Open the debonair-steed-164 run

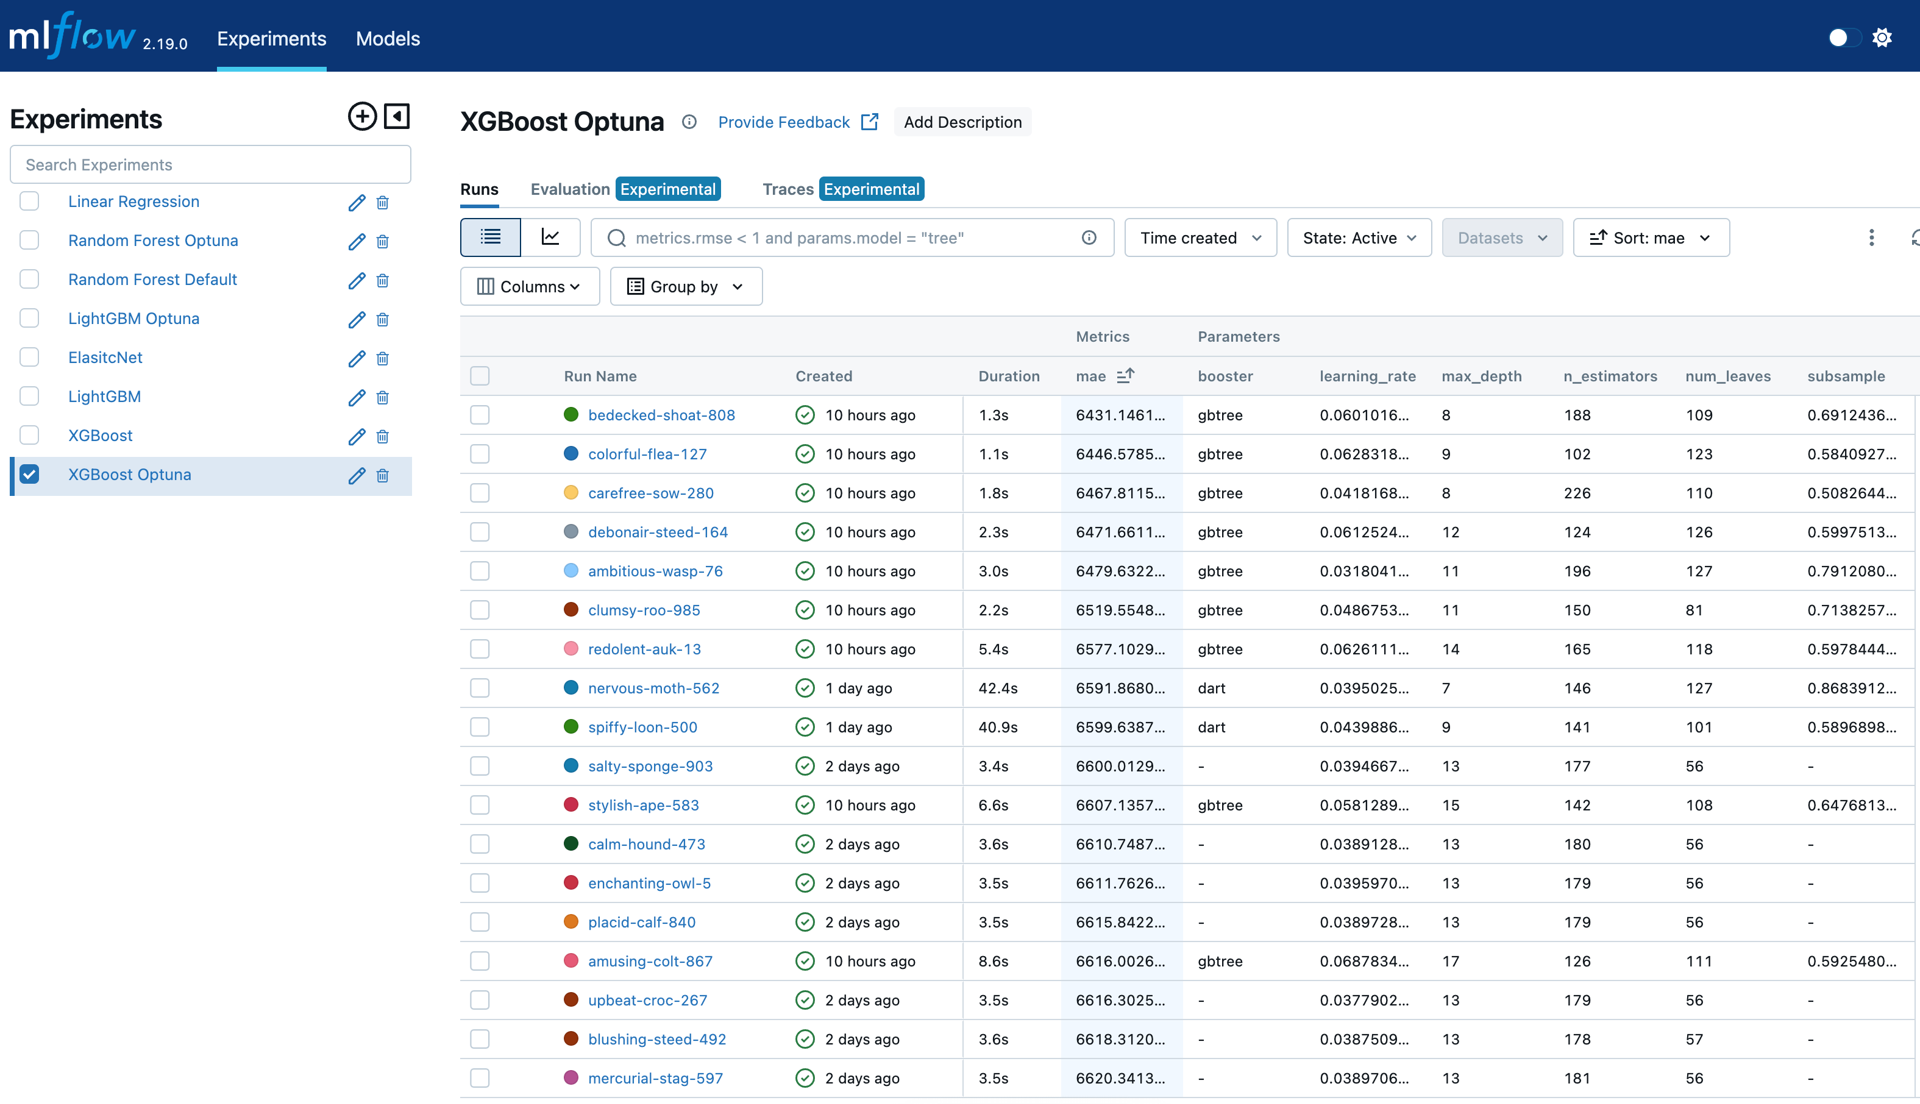[657, 532]
